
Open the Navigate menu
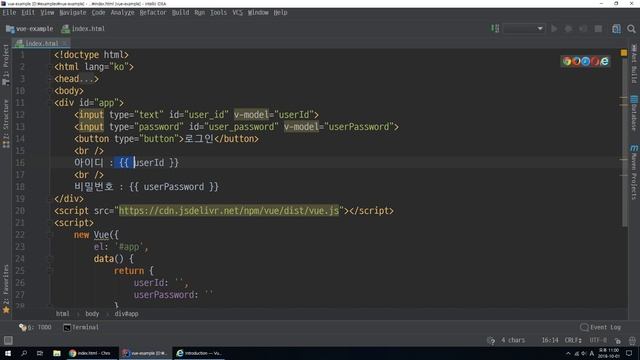[73, 13]
